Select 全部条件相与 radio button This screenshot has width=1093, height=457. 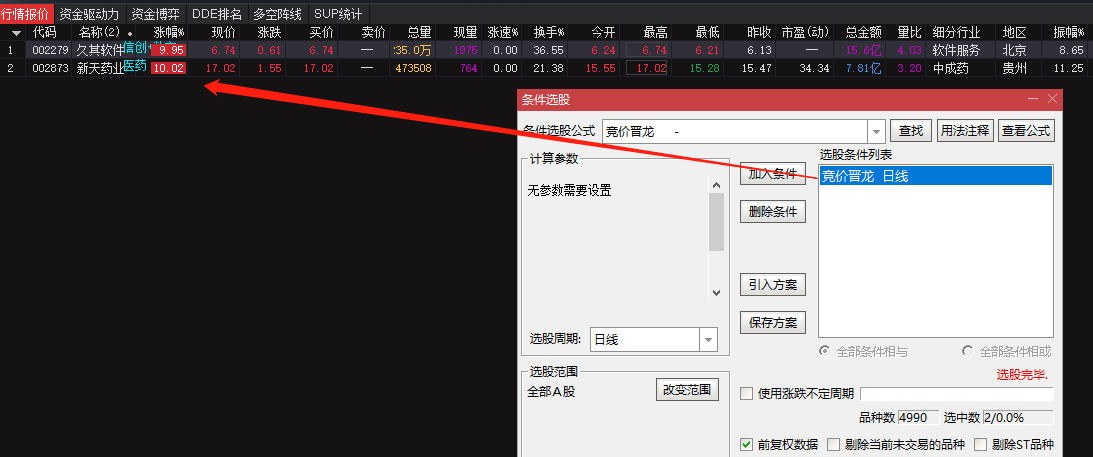coord(825,352)
